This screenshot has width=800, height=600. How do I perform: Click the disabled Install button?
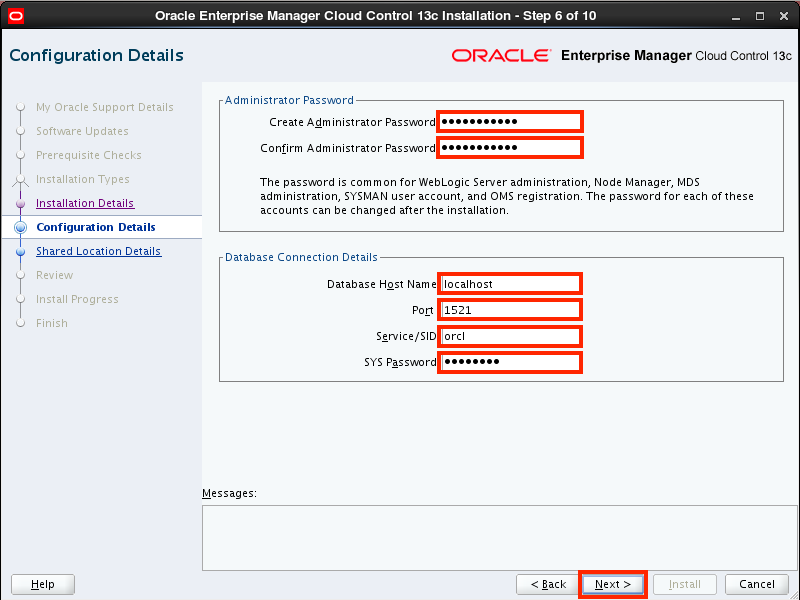point(685,584)
